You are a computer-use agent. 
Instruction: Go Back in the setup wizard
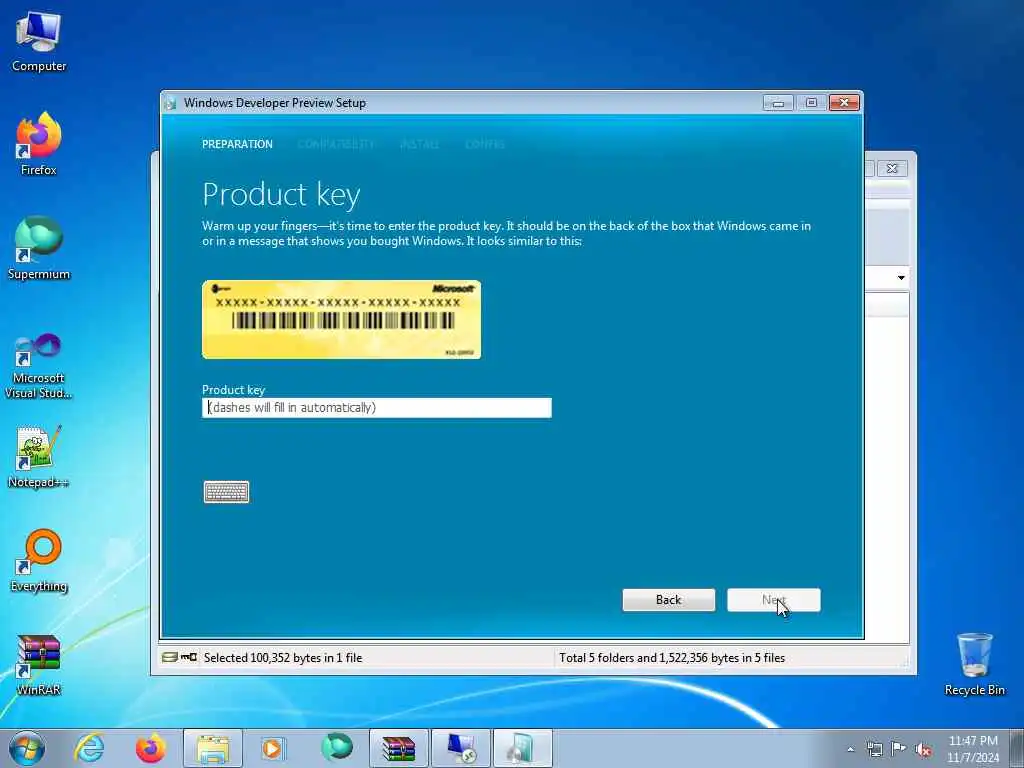[x=668, y=600]
